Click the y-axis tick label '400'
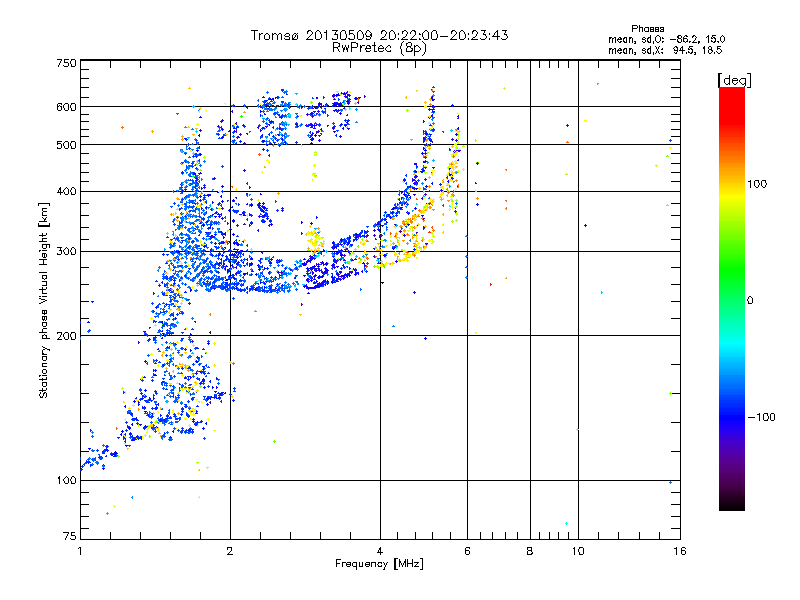This screenshot has height=600, width=800. point(66,192)
